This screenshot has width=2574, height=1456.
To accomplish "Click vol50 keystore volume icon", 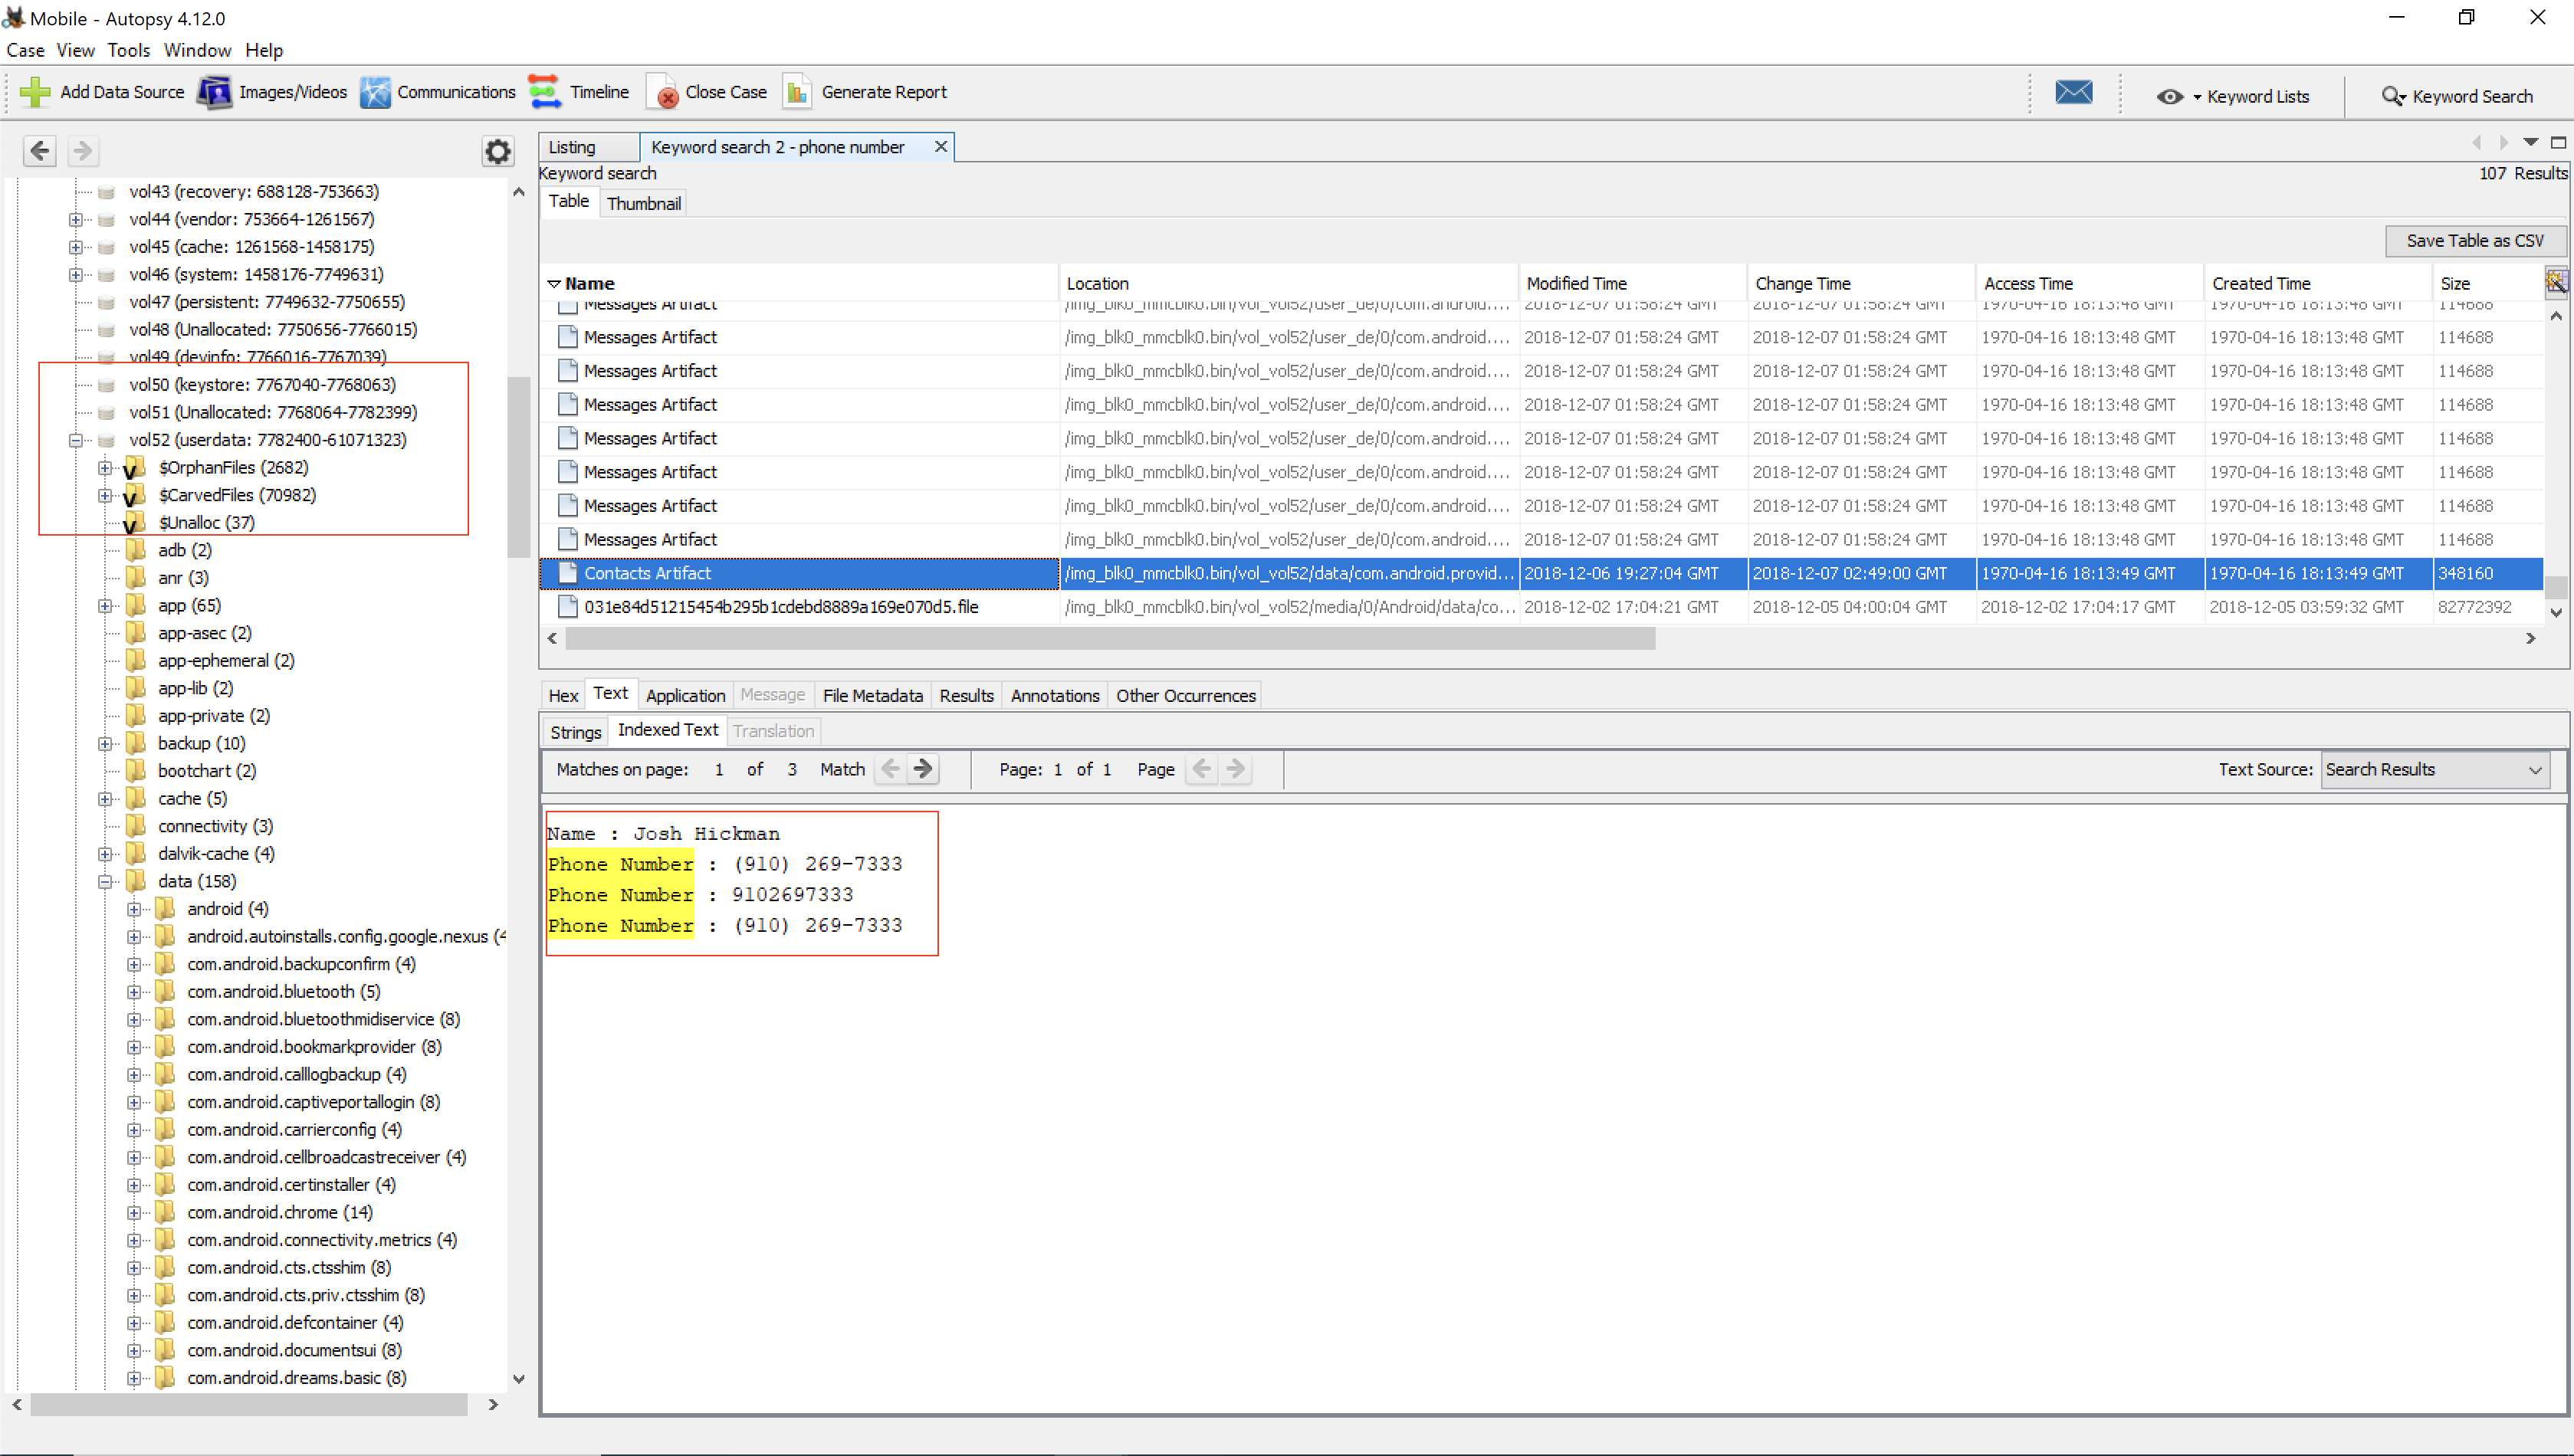I will pyautogui.click(x=106, y=385).
